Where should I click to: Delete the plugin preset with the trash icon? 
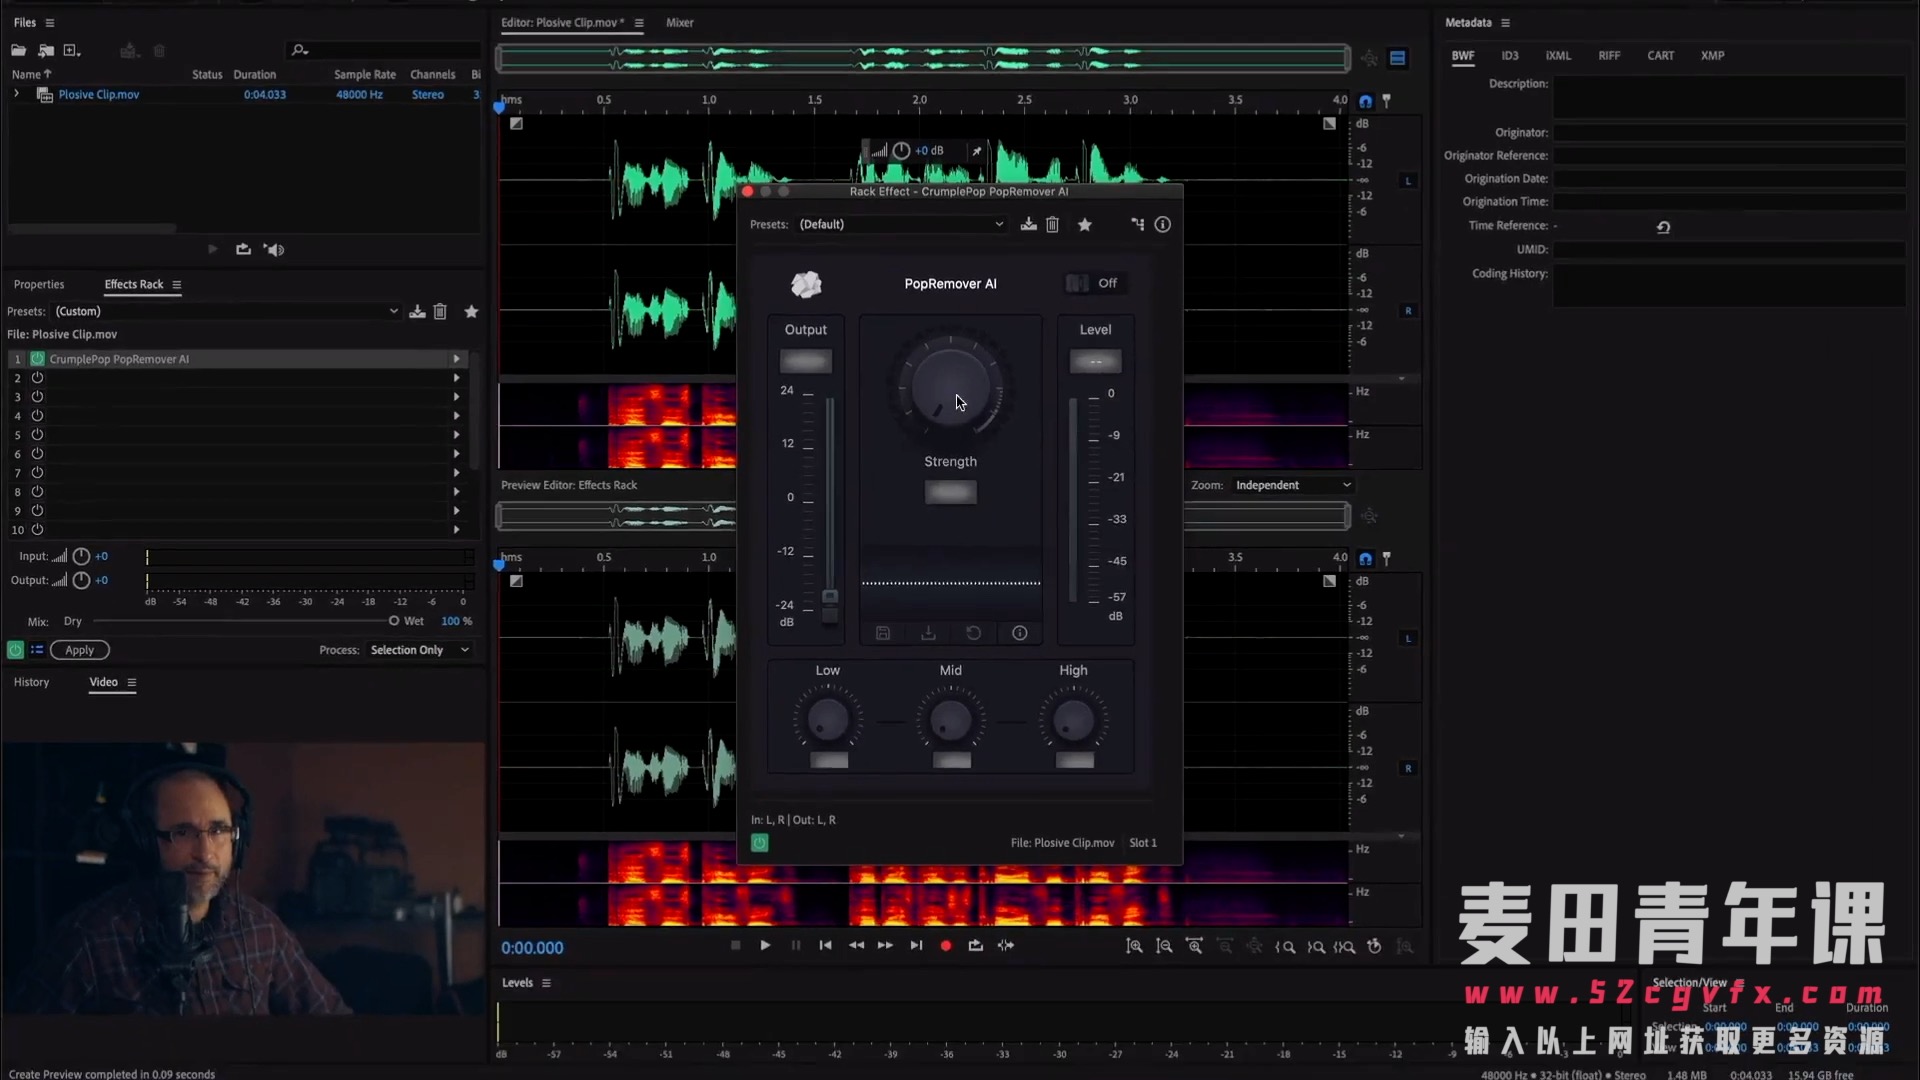pos(1052,224)
